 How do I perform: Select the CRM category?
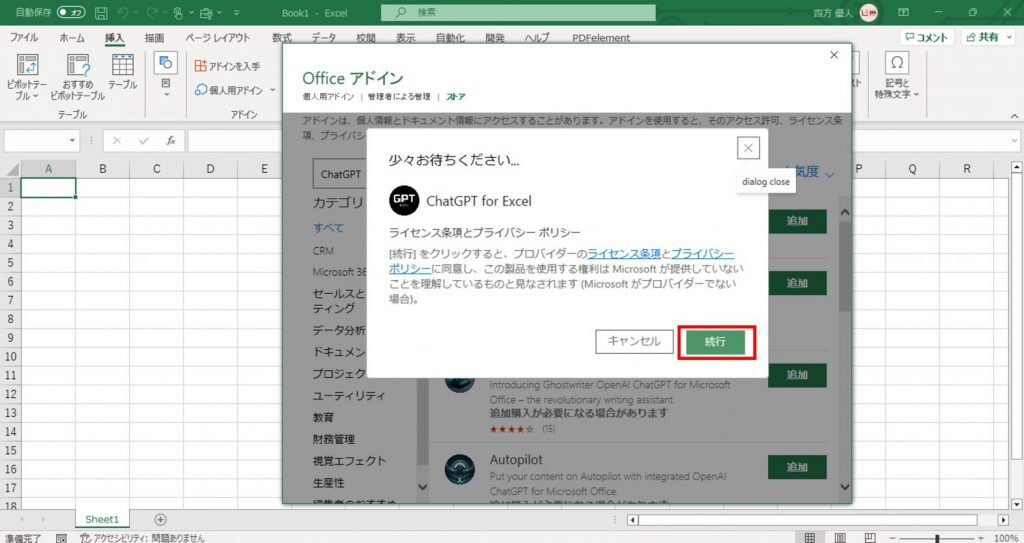coord(323,251)
